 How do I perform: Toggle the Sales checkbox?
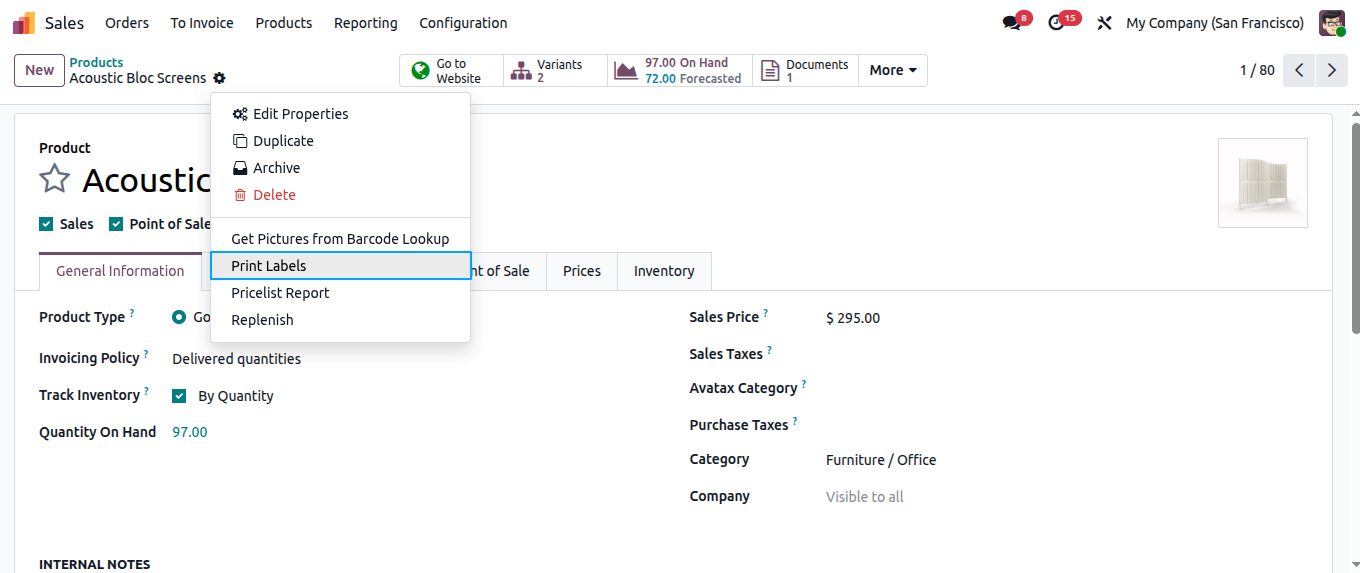tap(46, 224)
